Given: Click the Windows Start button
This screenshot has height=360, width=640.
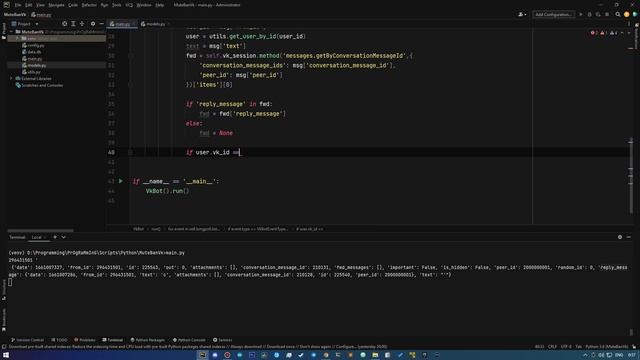Looking at the screenshot, I should point(6,355).
